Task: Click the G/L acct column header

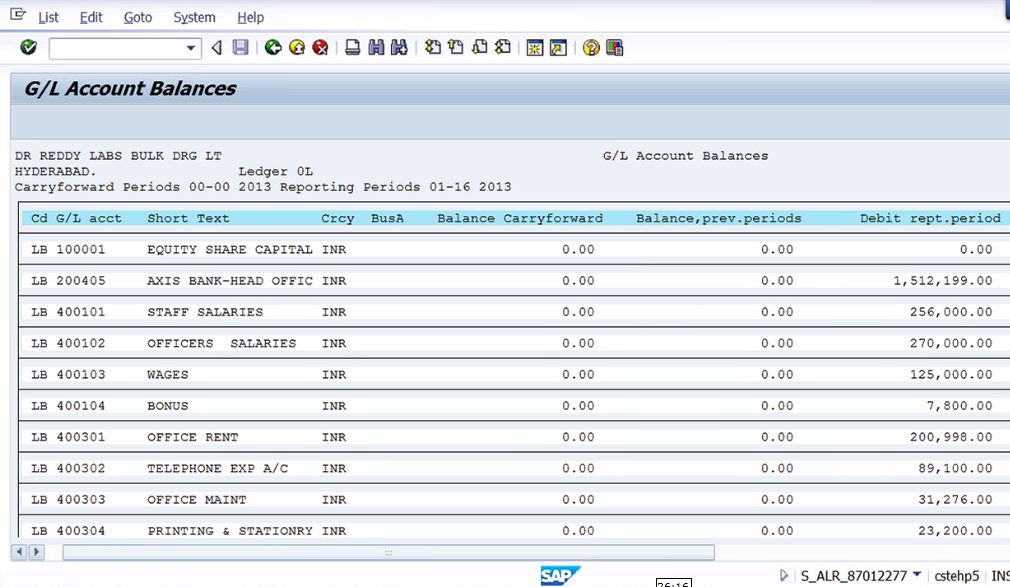Action: [88, 218]
